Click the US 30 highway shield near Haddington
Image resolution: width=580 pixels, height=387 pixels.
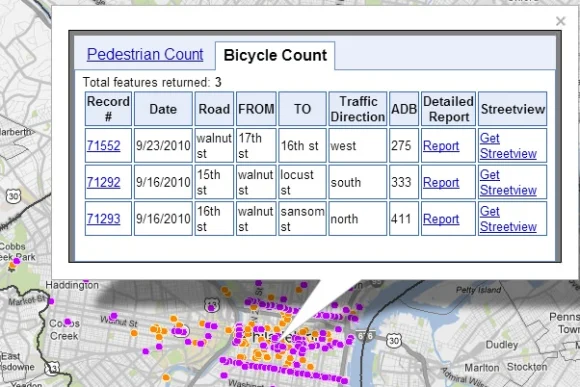[x=13, y=196]
